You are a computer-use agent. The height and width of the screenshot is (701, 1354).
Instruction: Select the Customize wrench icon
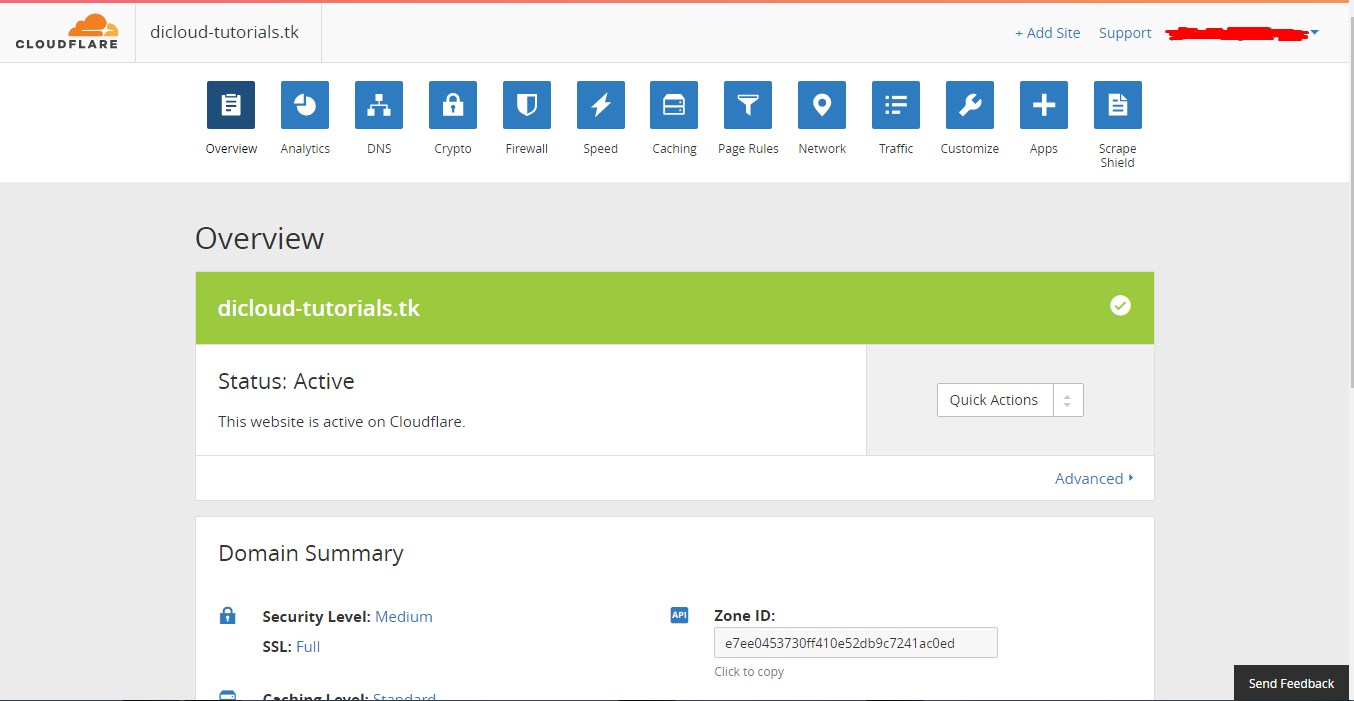969,104
